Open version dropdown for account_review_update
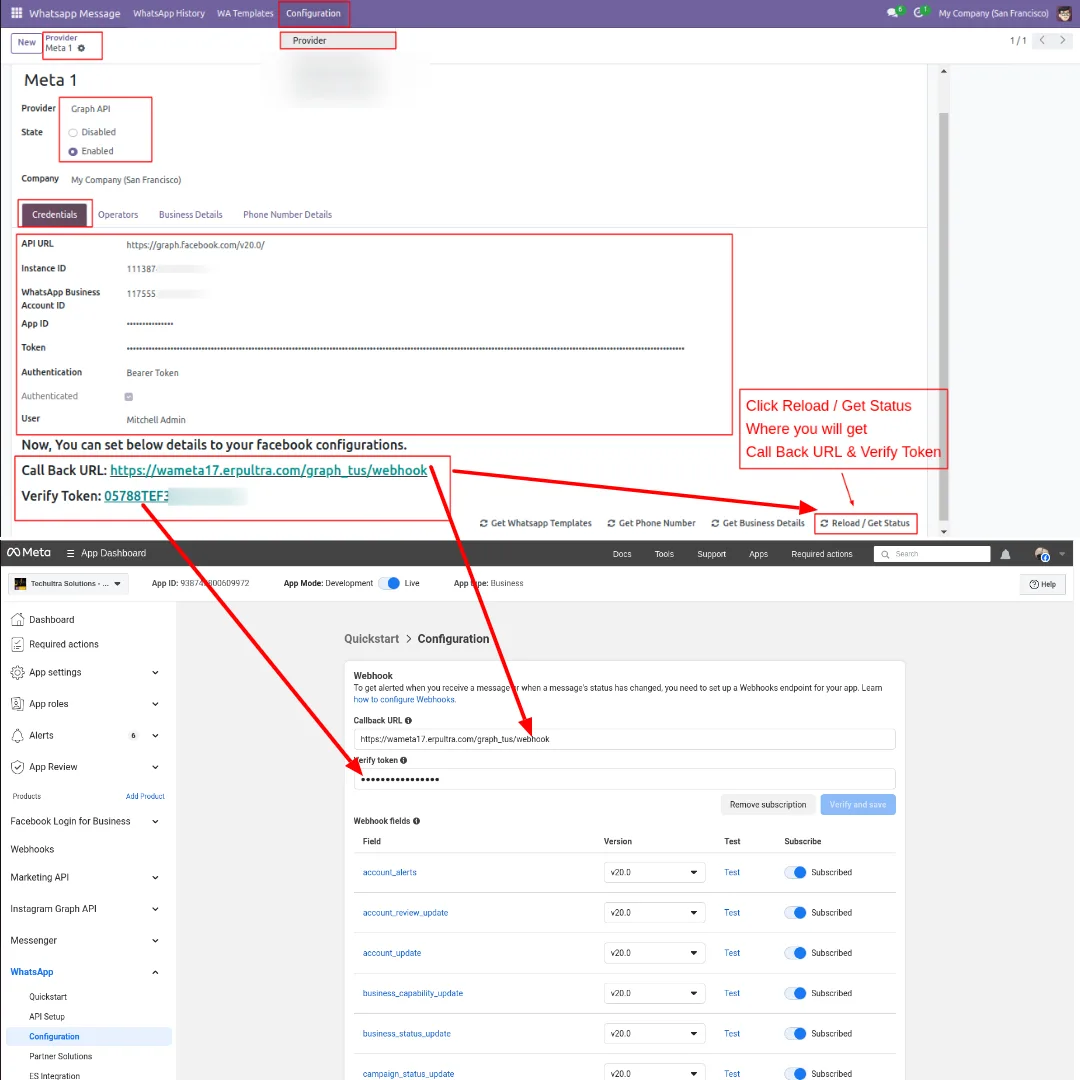Image resolution: width=1080 pixels, height=1080 pixels. [654, 913]
